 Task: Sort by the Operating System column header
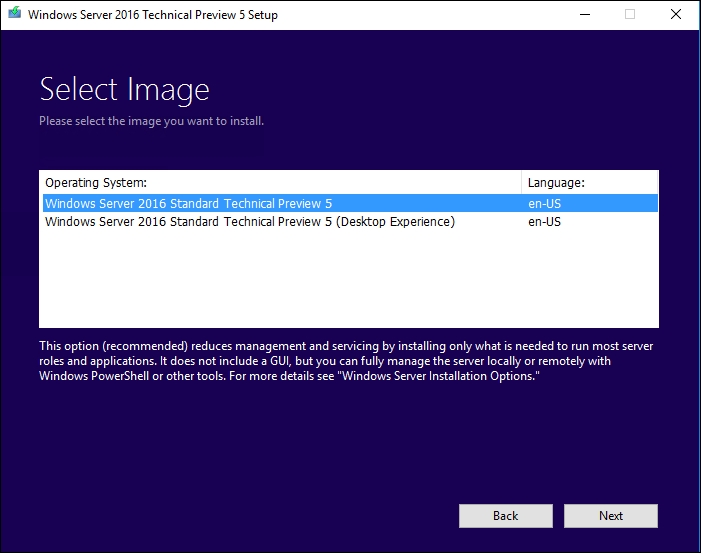coord(96,183)
